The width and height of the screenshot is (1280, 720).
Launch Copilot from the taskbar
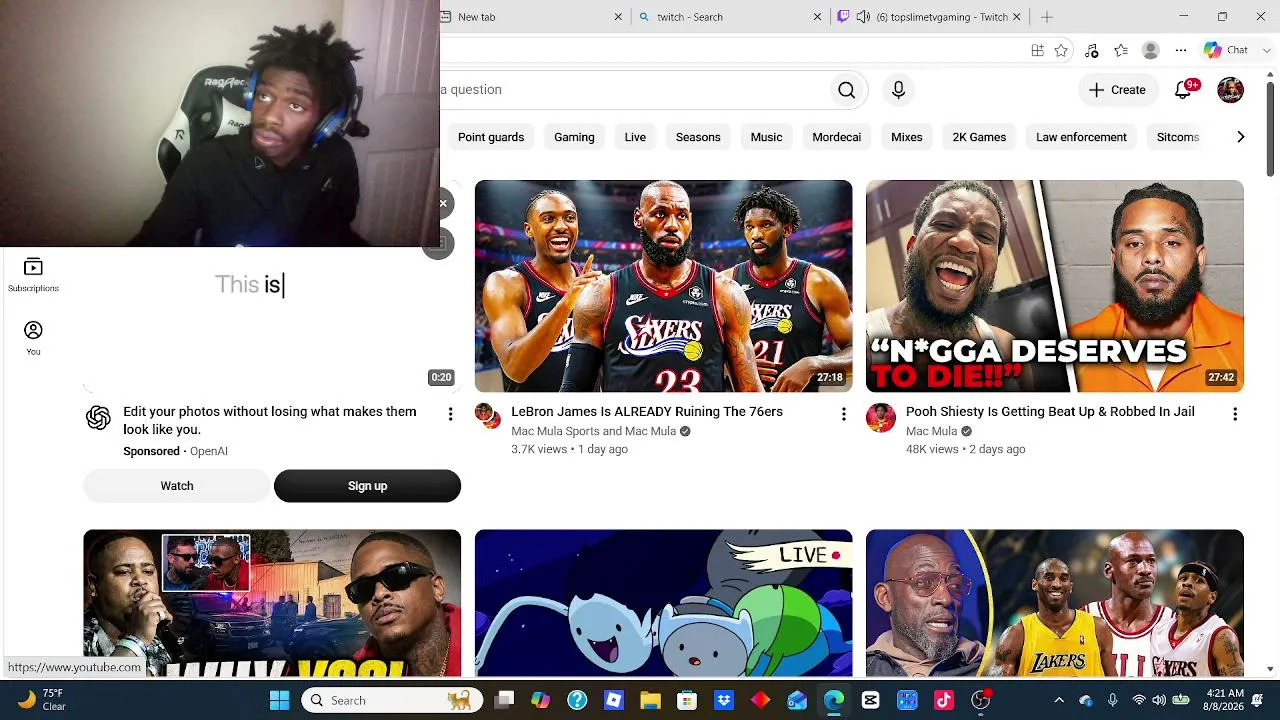tap(541, 700)
